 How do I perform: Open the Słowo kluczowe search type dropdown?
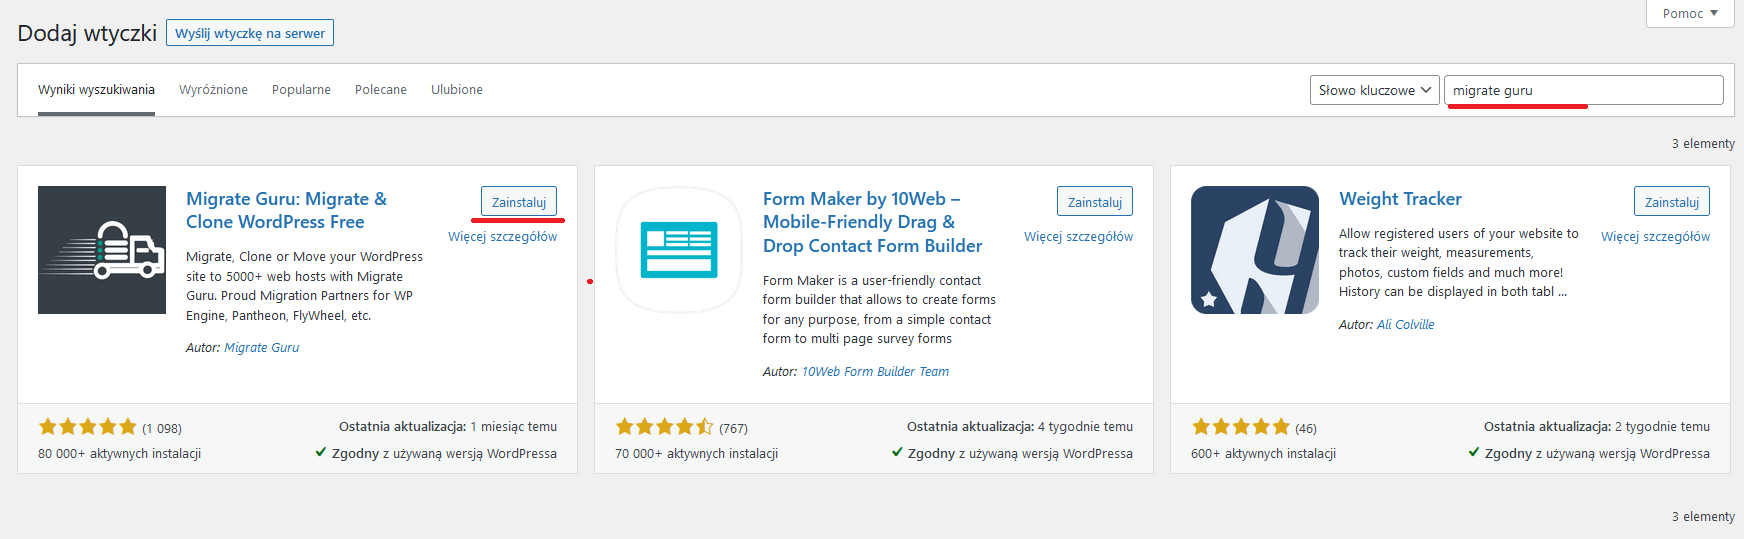pyautogui.click(x=1375, y=90)
